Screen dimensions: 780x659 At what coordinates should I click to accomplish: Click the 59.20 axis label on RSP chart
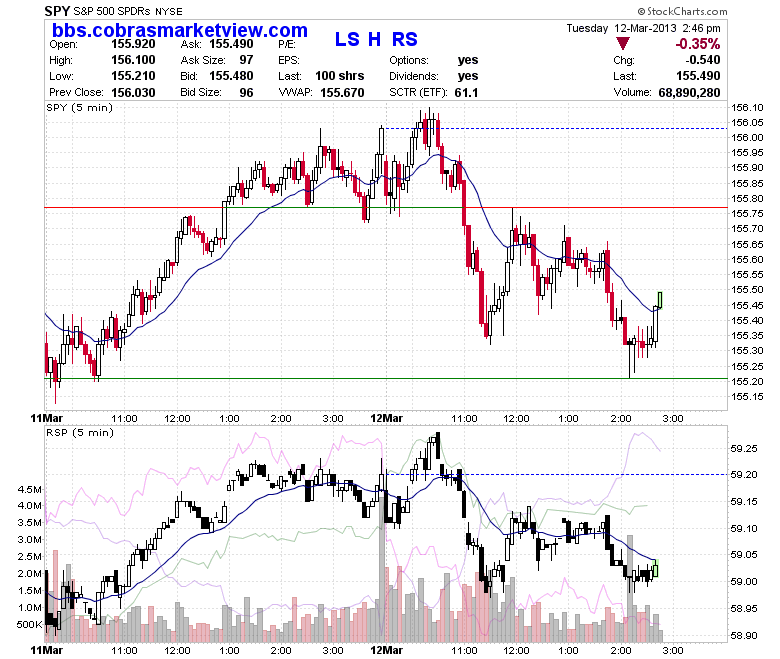[x=744, y=474]
